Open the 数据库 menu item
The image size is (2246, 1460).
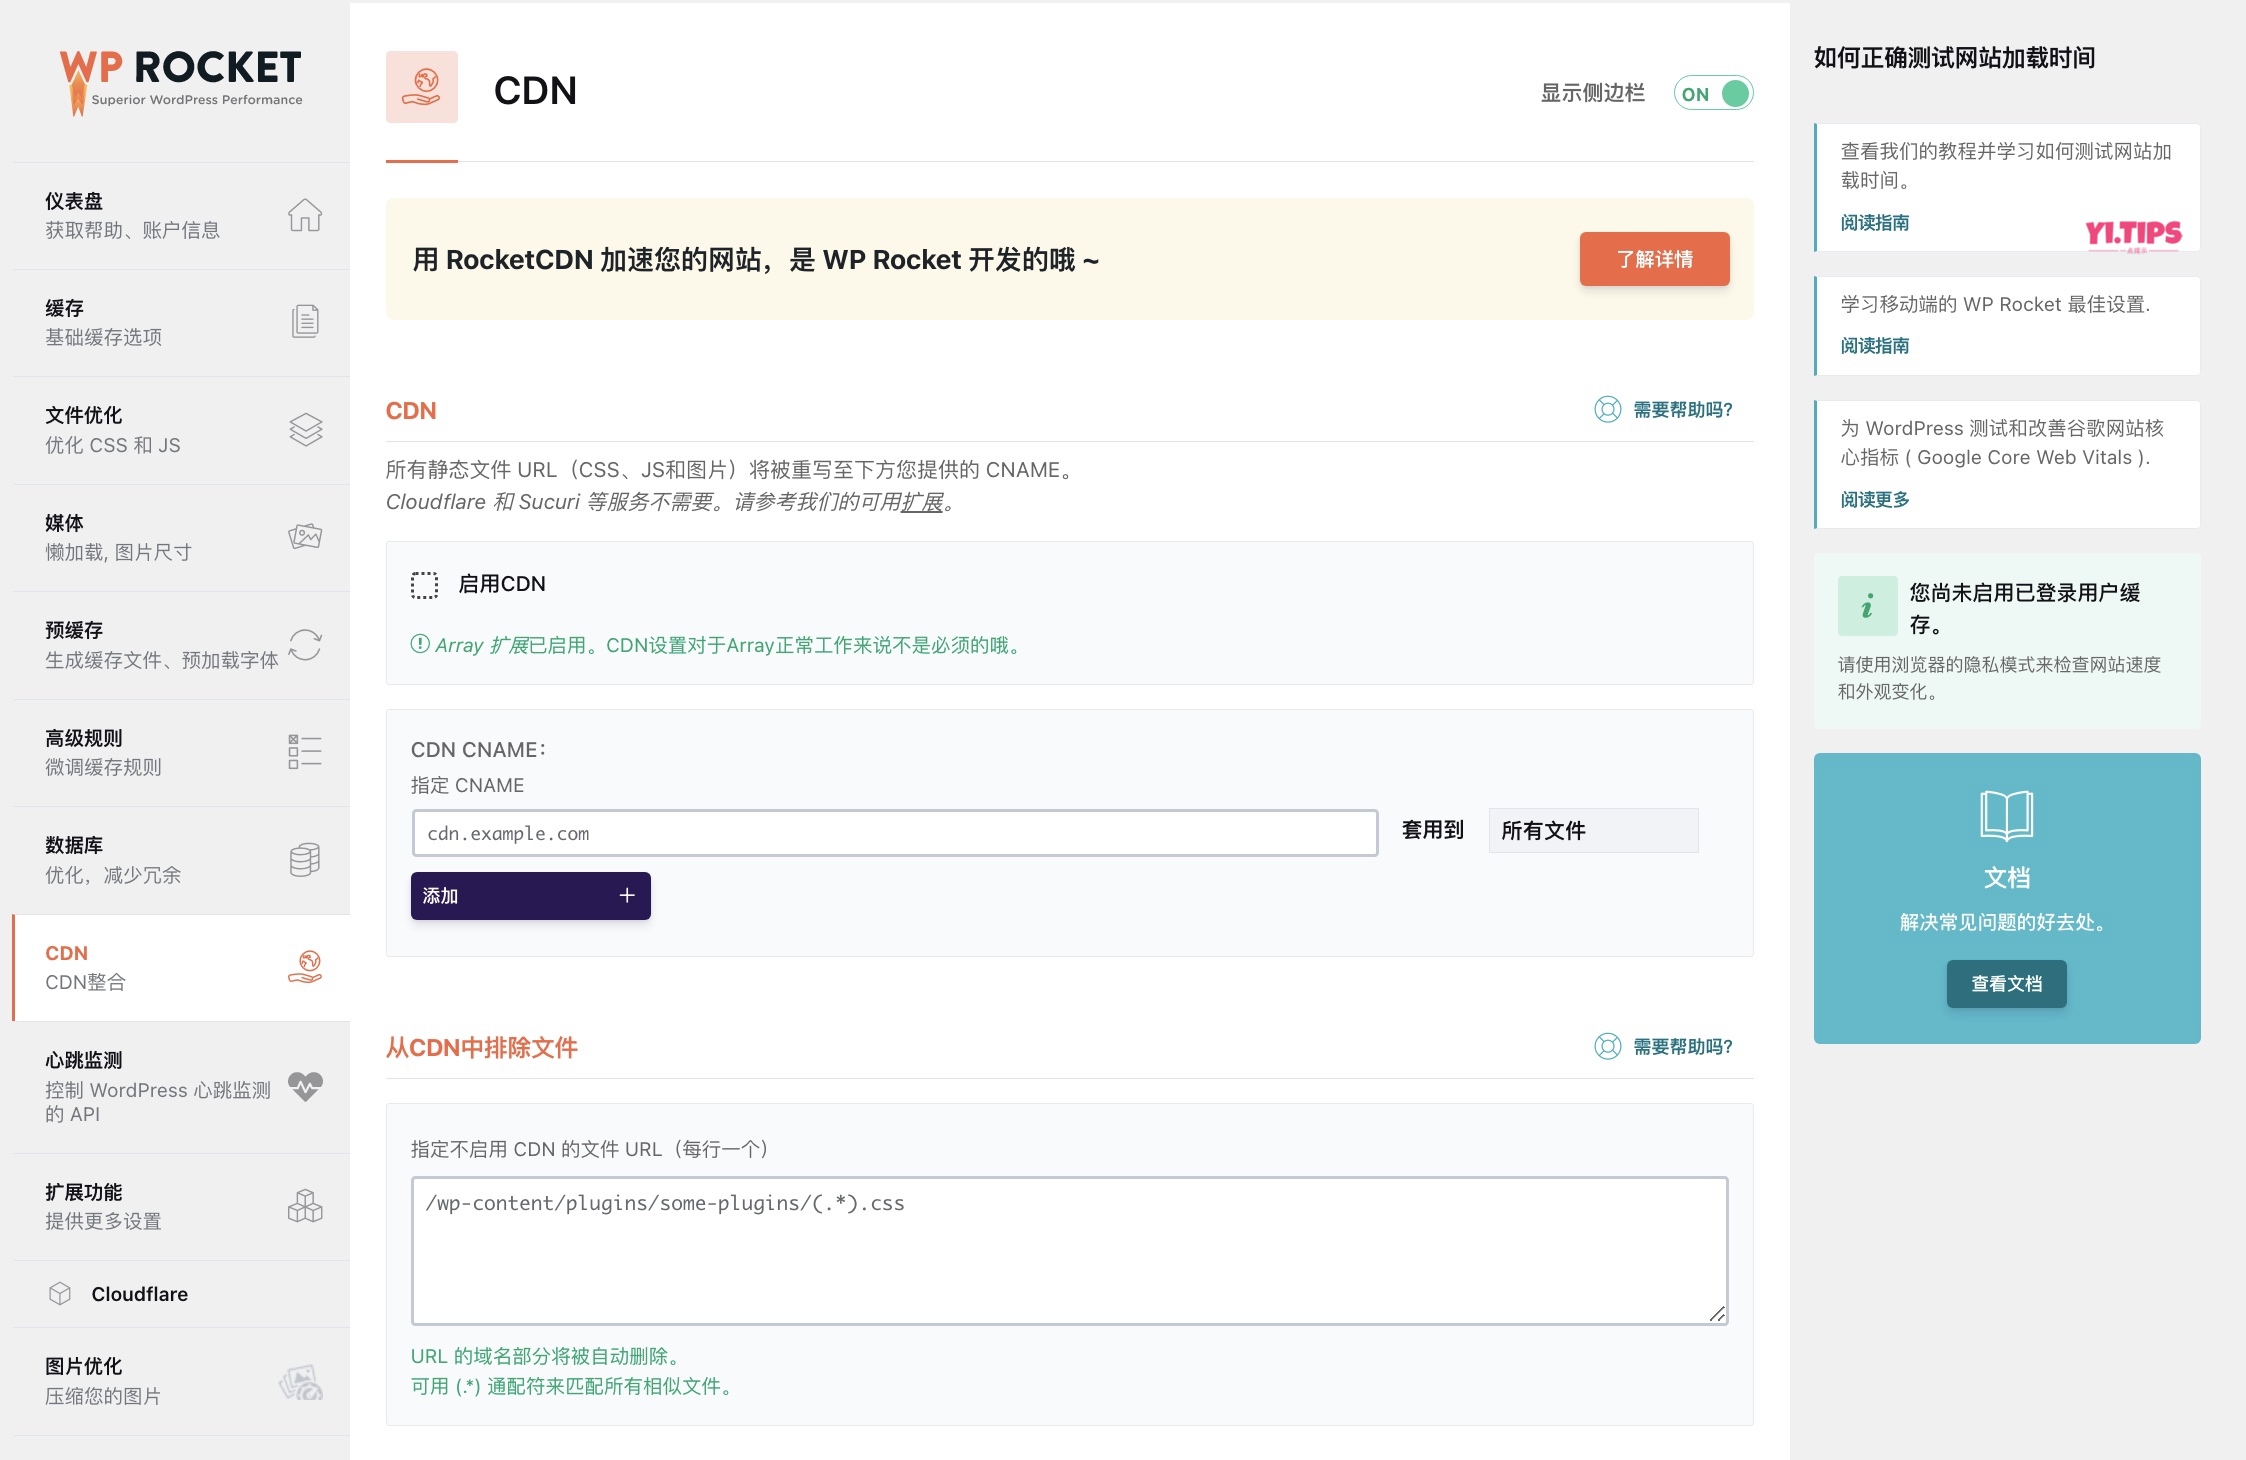tap(181, 861)
